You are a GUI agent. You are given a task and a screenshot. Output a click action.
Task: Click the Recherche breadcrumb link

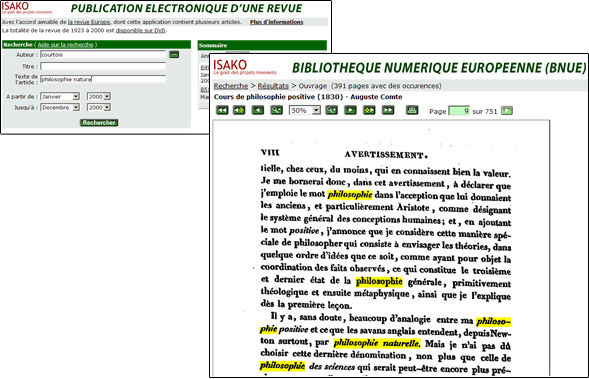(231, 86)
